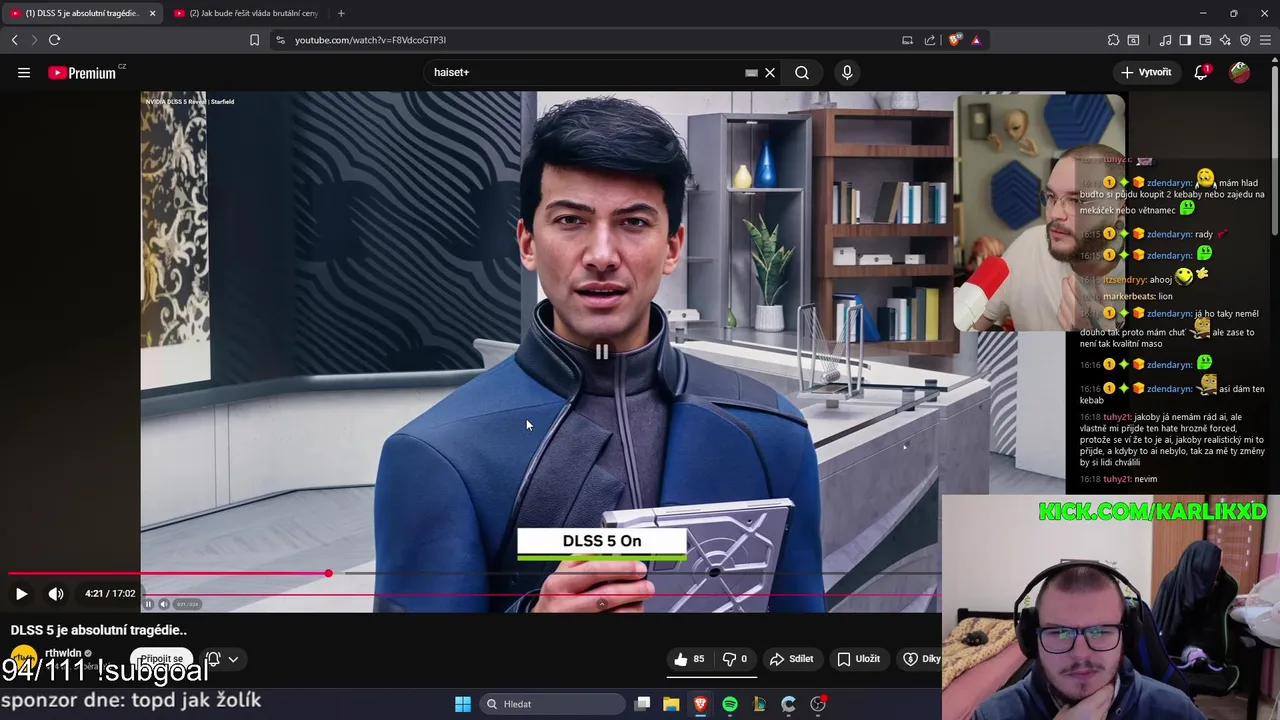1280x720 pixels.
Task: Open the rthwldn channel avatar
Action: click(x=23, y=659)
